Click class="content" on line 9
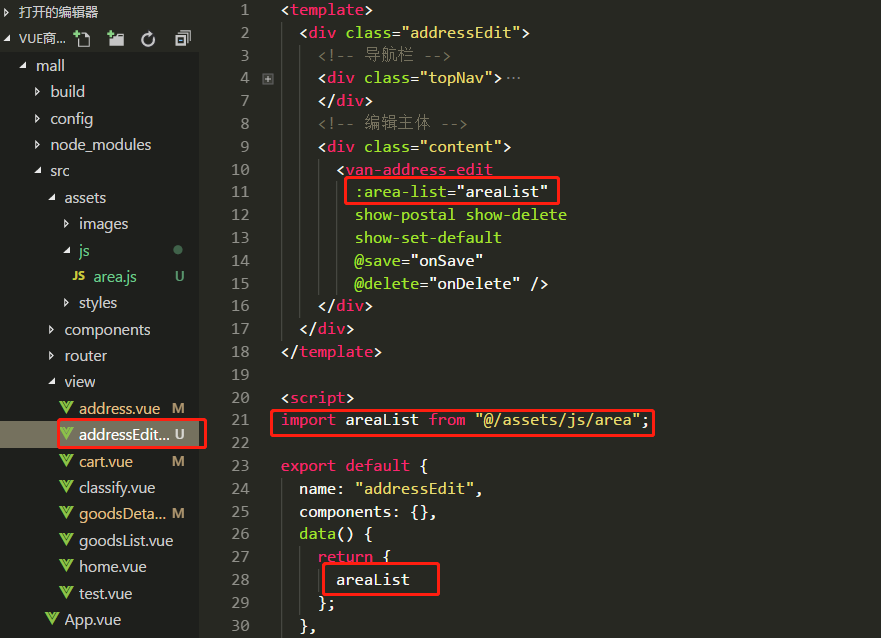The width and height of the screenshot is (881, 638). tap(433, 147)
